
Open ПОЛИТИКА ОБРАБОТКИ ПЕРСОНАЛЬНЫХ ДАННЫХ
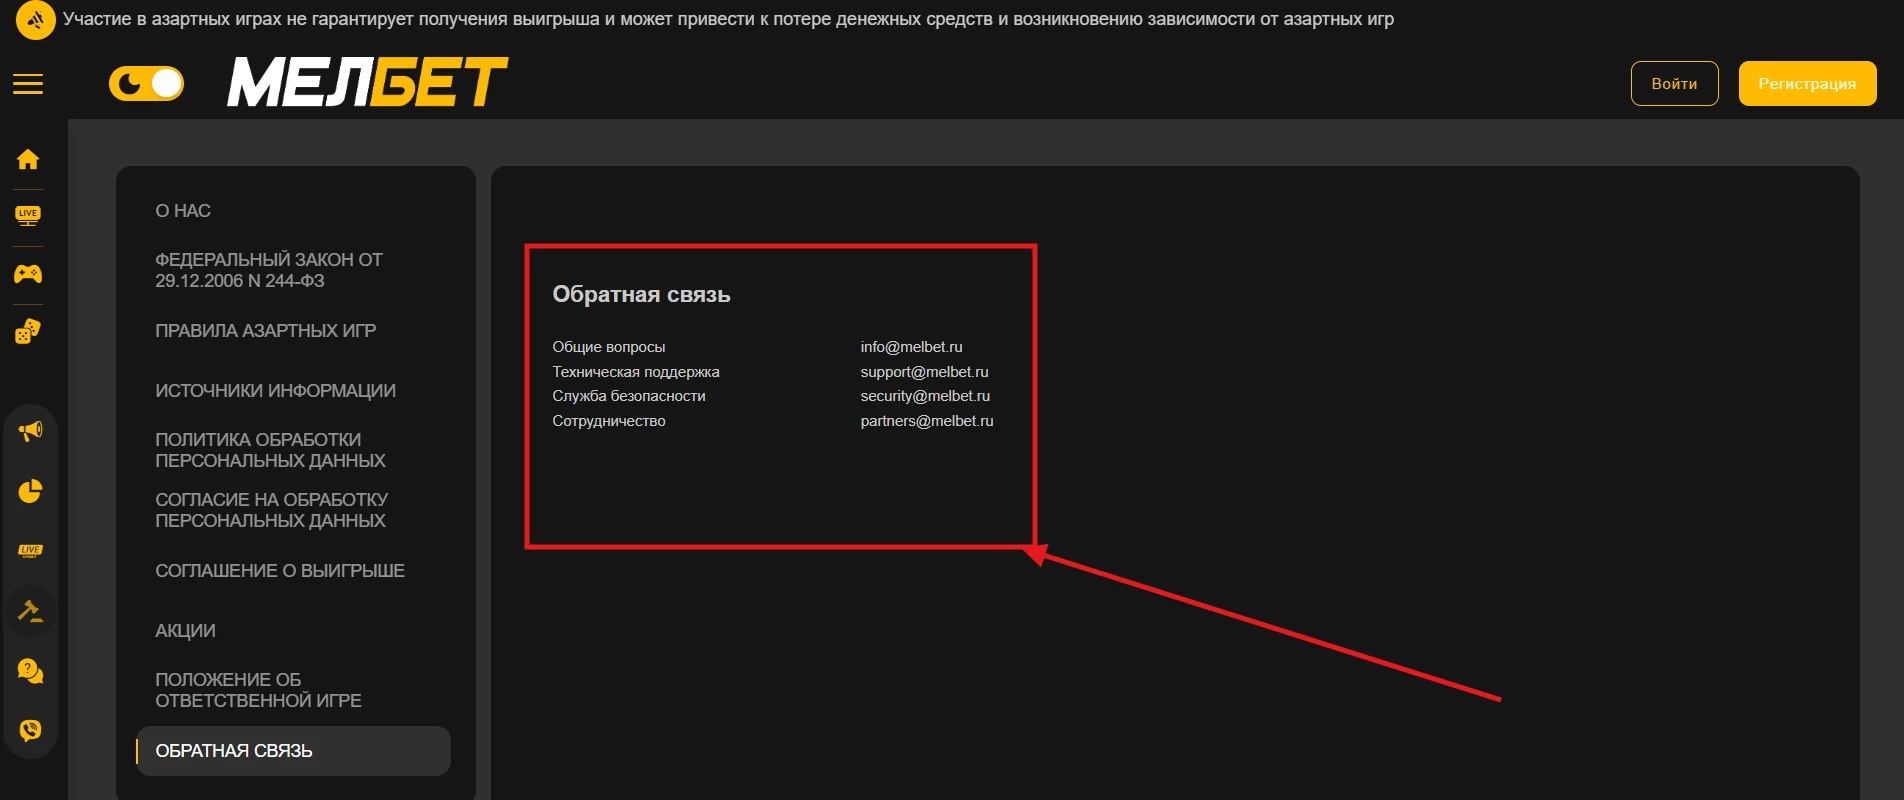(270, 450)
